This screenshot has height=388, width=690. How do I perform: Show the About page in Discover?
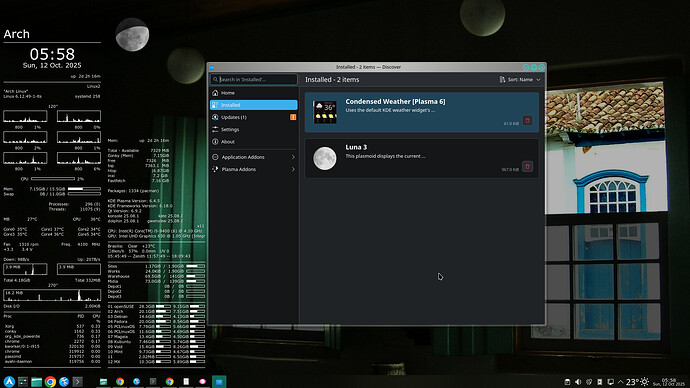point(254,142)
